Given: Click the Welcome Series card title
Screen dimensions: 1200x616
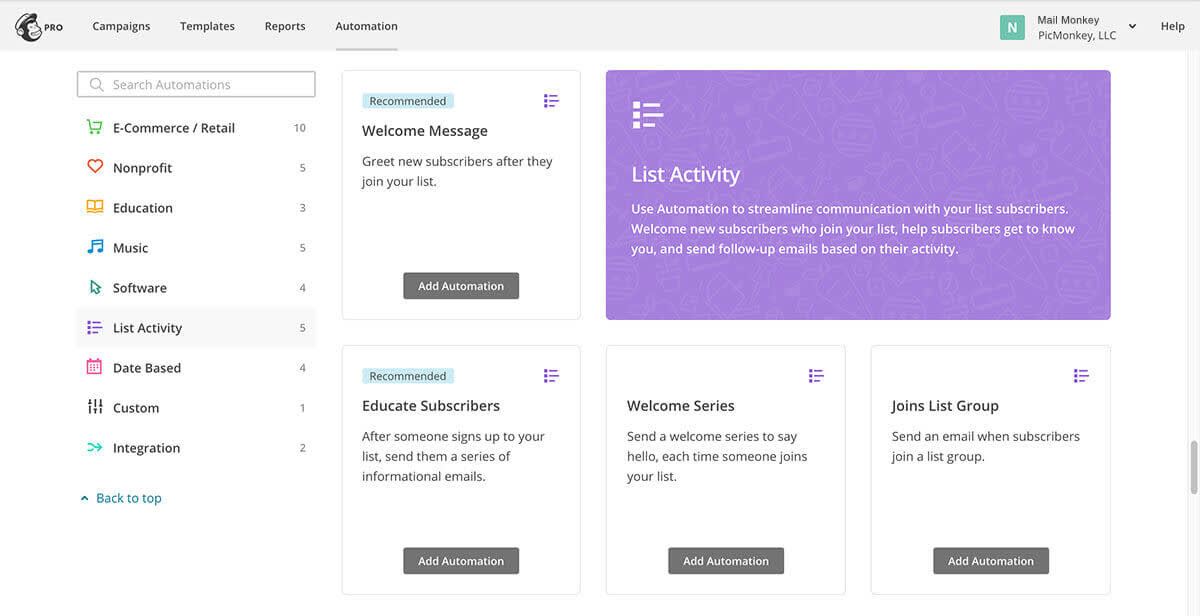Looking at the screenshot, I should [681, 406].
